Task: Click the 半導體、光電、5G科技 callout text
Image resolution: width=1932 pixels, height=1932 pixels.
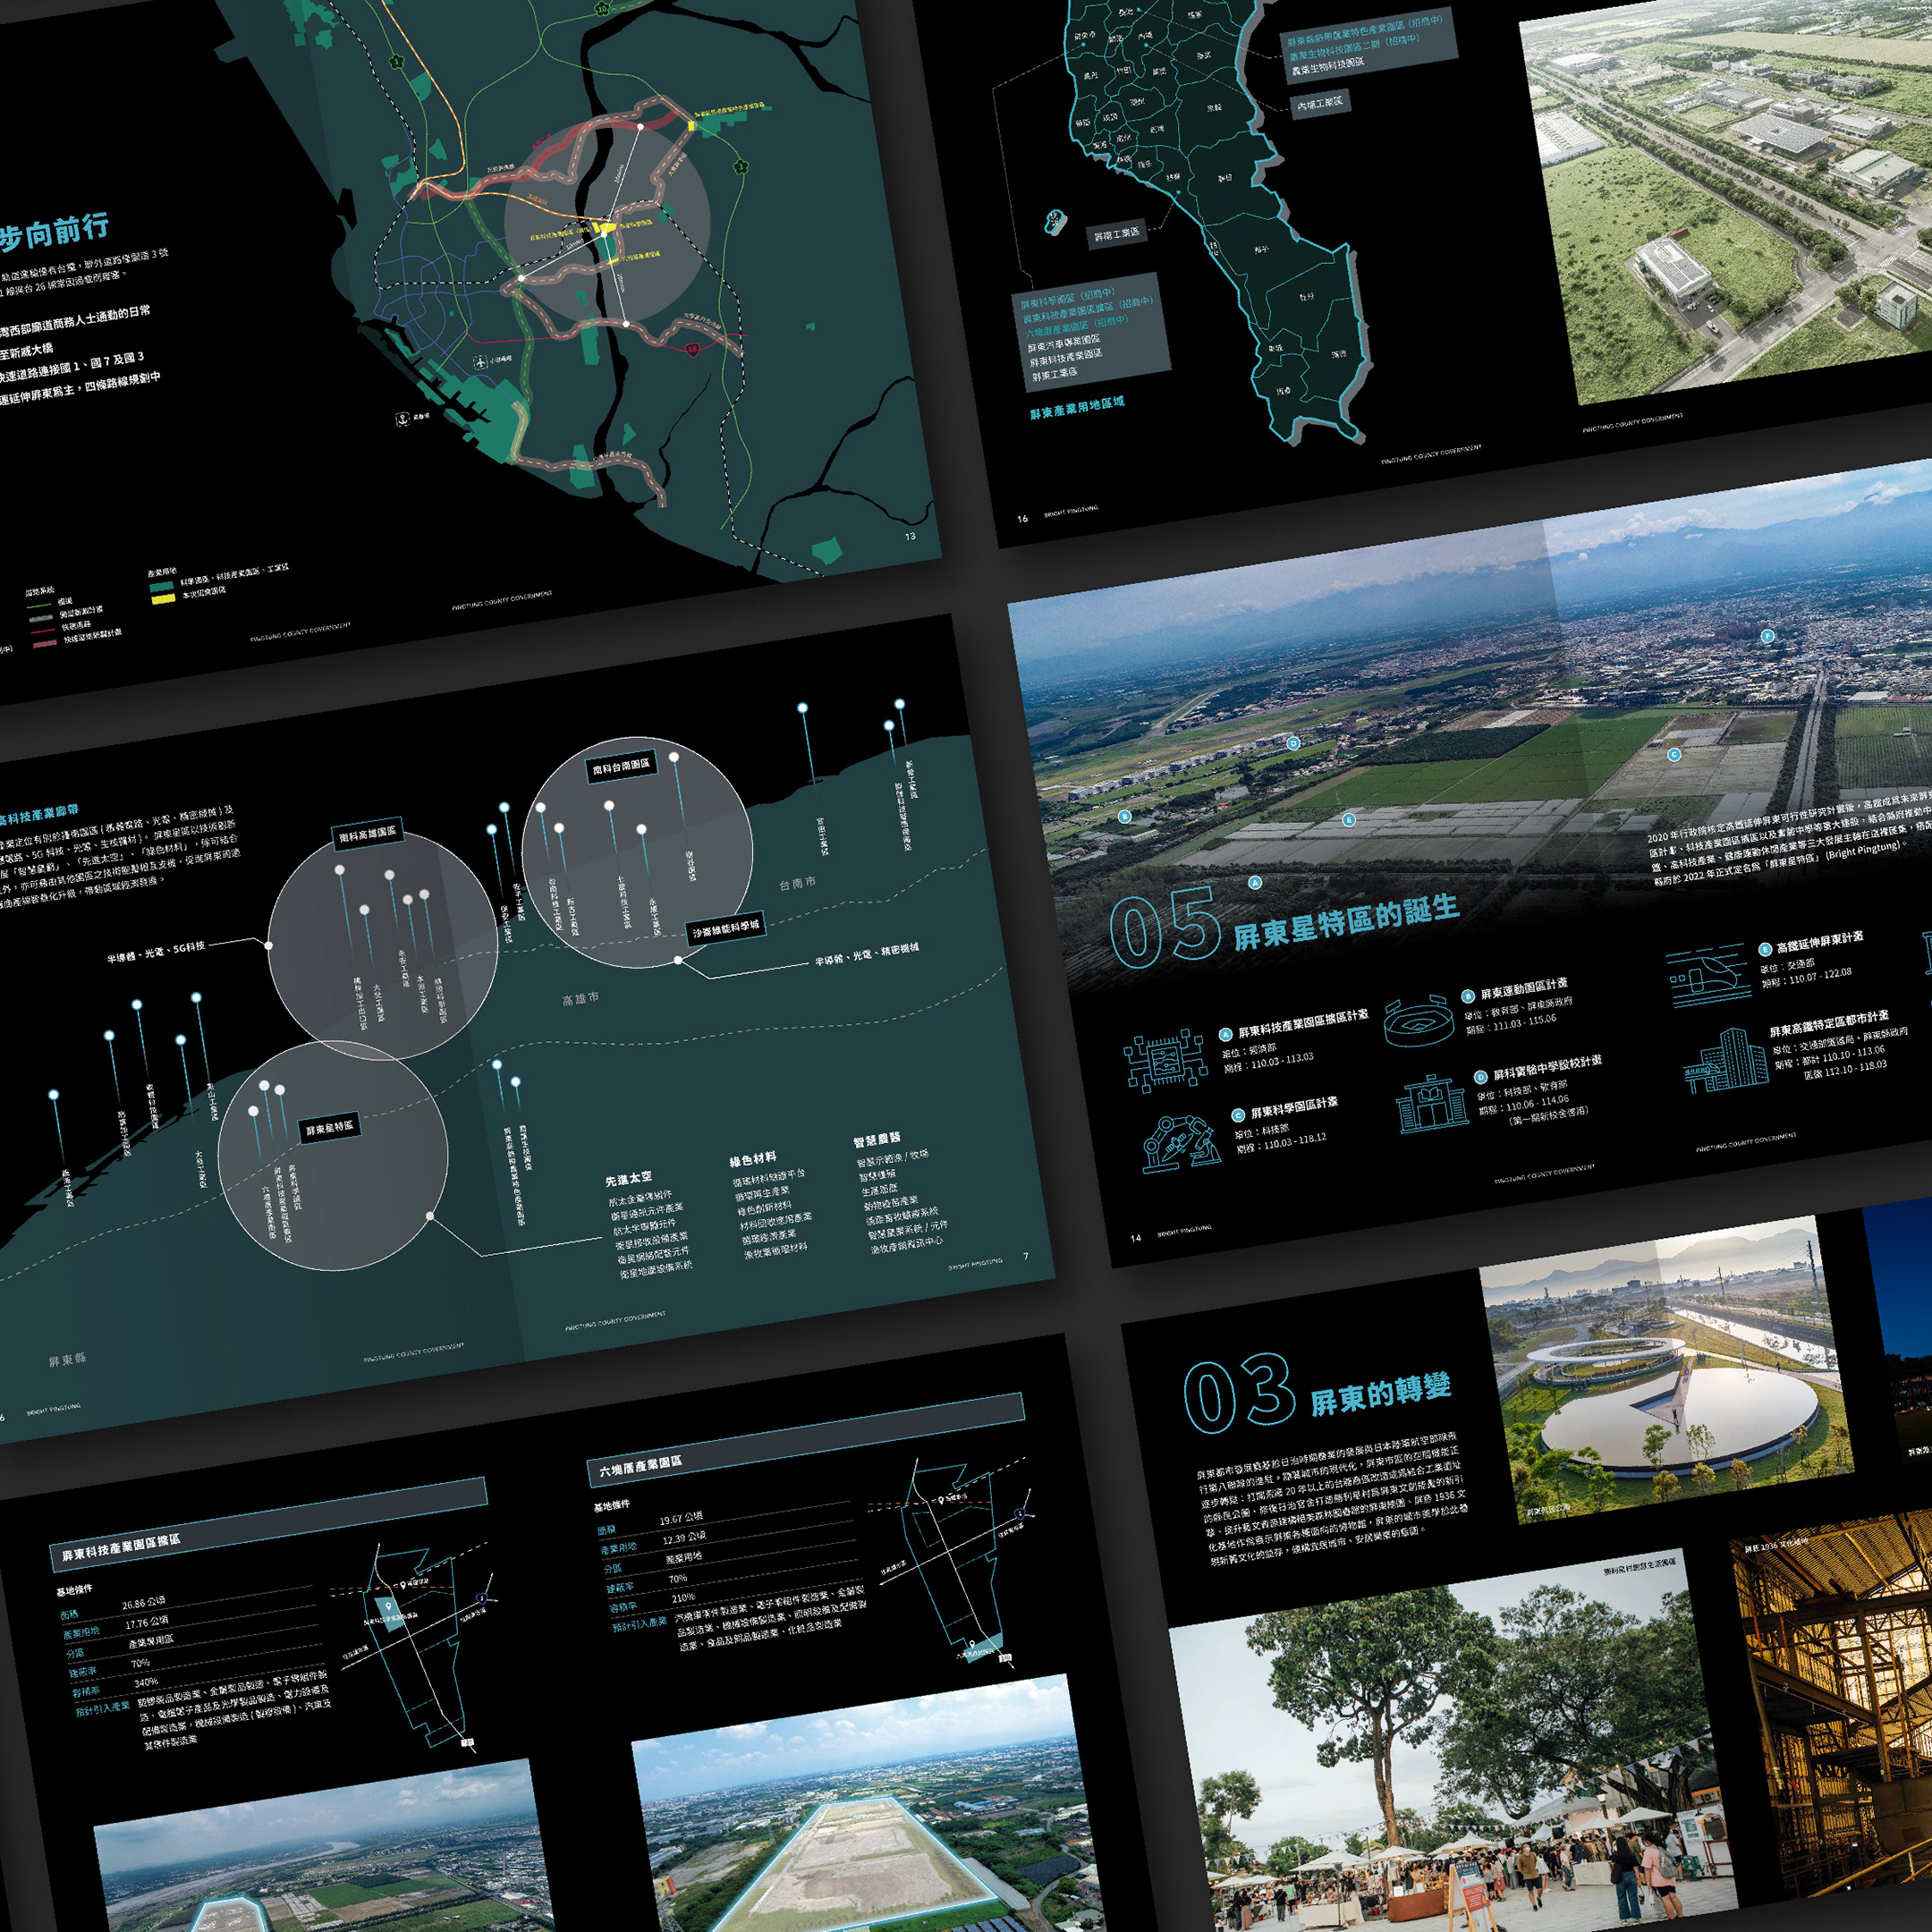Action: (x=156, y=951)
